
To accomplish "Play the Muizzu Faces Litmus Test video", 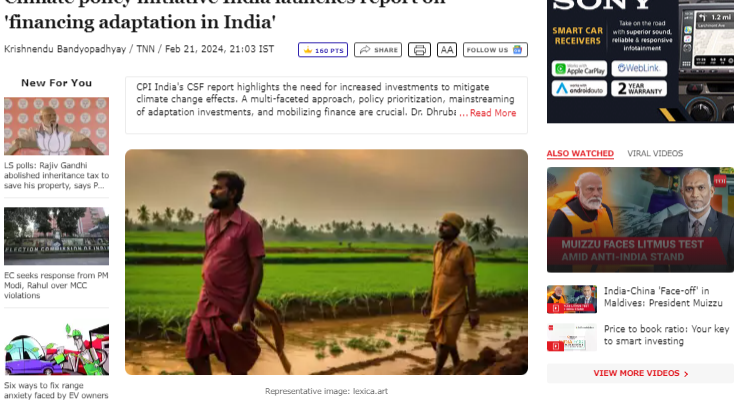I will coord(640,219).
